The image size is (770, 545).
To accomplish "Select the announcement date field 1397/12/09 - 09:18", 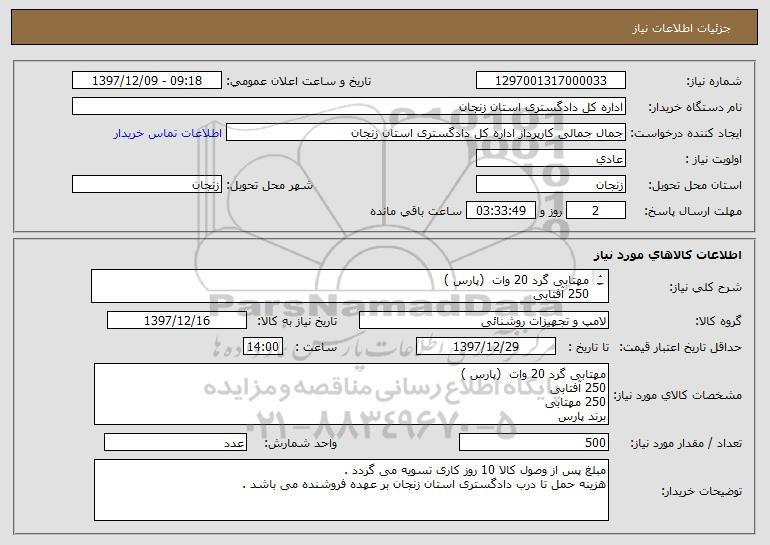I will 147,81.
